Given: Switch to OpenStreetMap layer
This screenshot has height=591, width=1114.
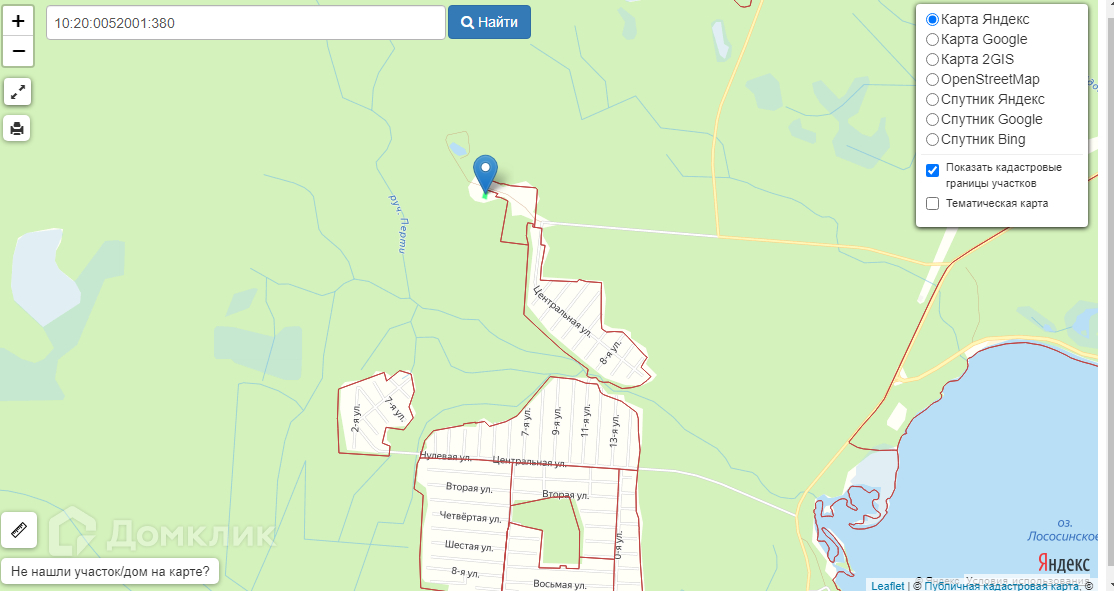Looking at the screenshot, I should click(933, 80).
